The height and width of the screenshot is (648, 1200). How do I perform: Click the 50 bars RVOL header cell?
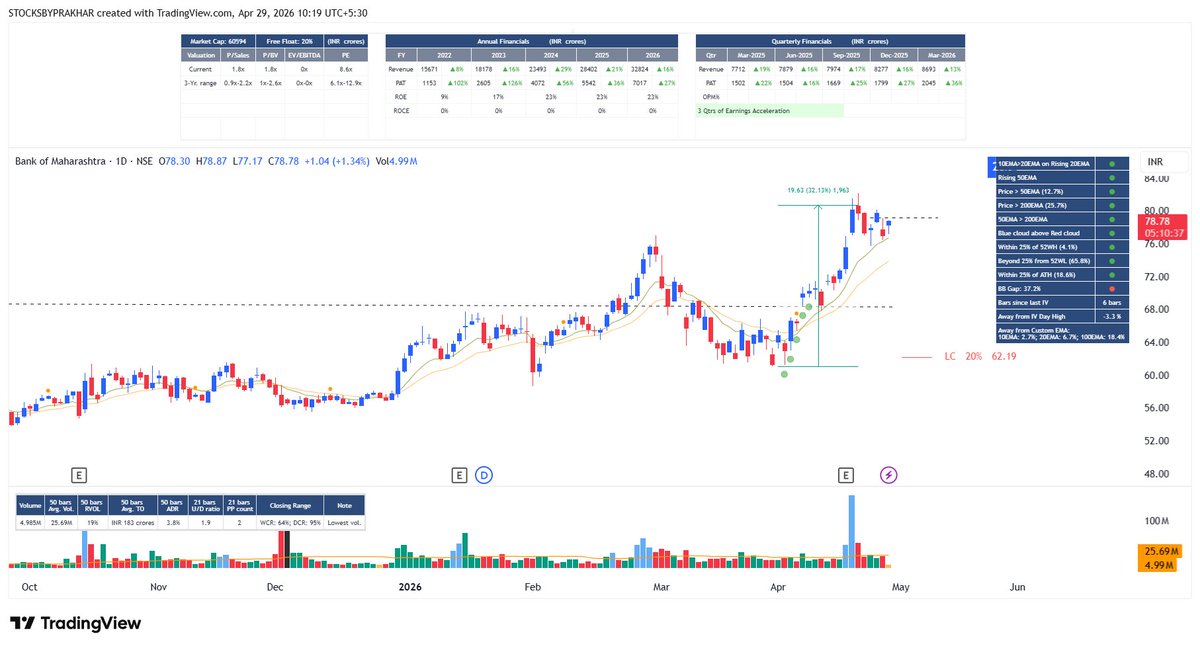93,506
